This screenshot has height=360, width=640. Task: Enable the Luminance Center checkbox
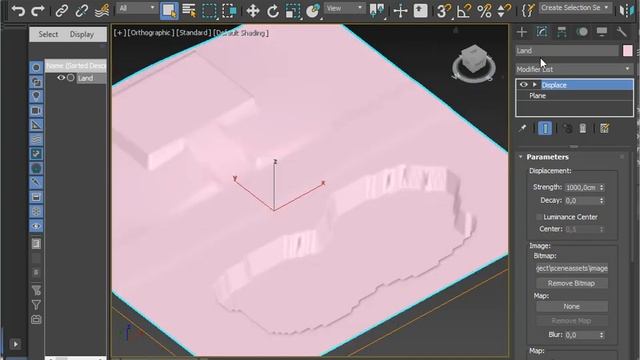tap(539, 217)
